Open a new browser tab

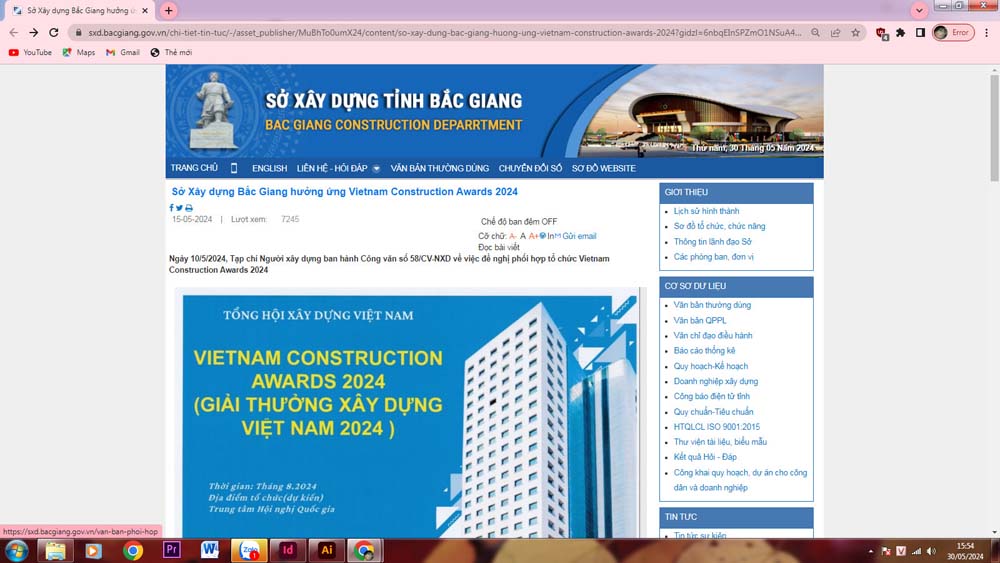(168, 10)
